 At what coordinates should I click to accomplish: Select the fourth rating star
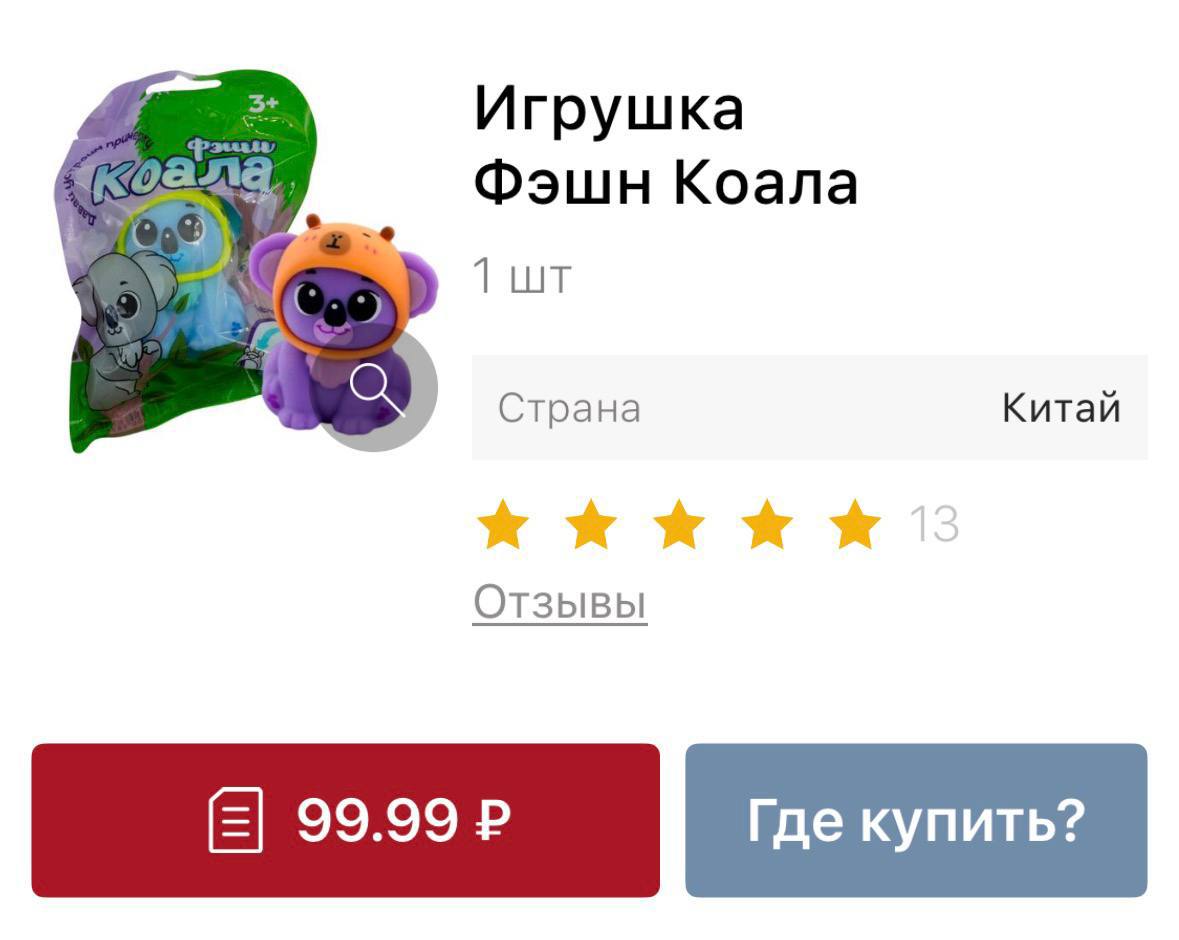(767, 524)
